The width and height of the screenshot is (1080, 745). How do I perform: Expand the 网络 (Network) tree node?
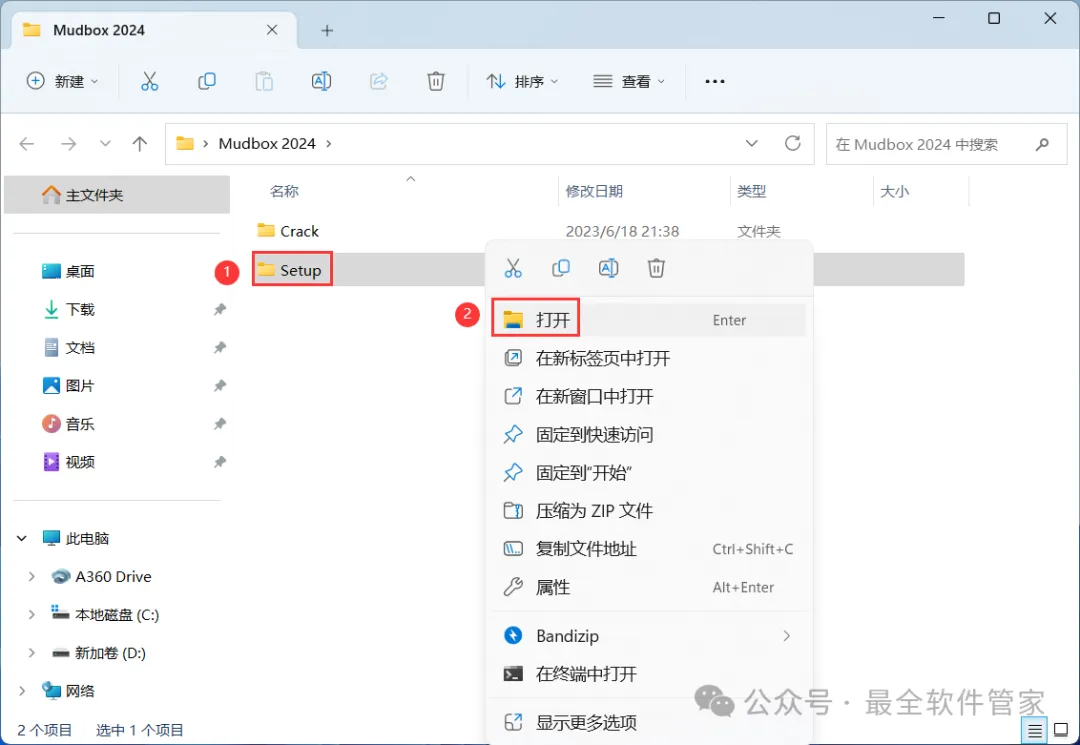coord(22,691)
